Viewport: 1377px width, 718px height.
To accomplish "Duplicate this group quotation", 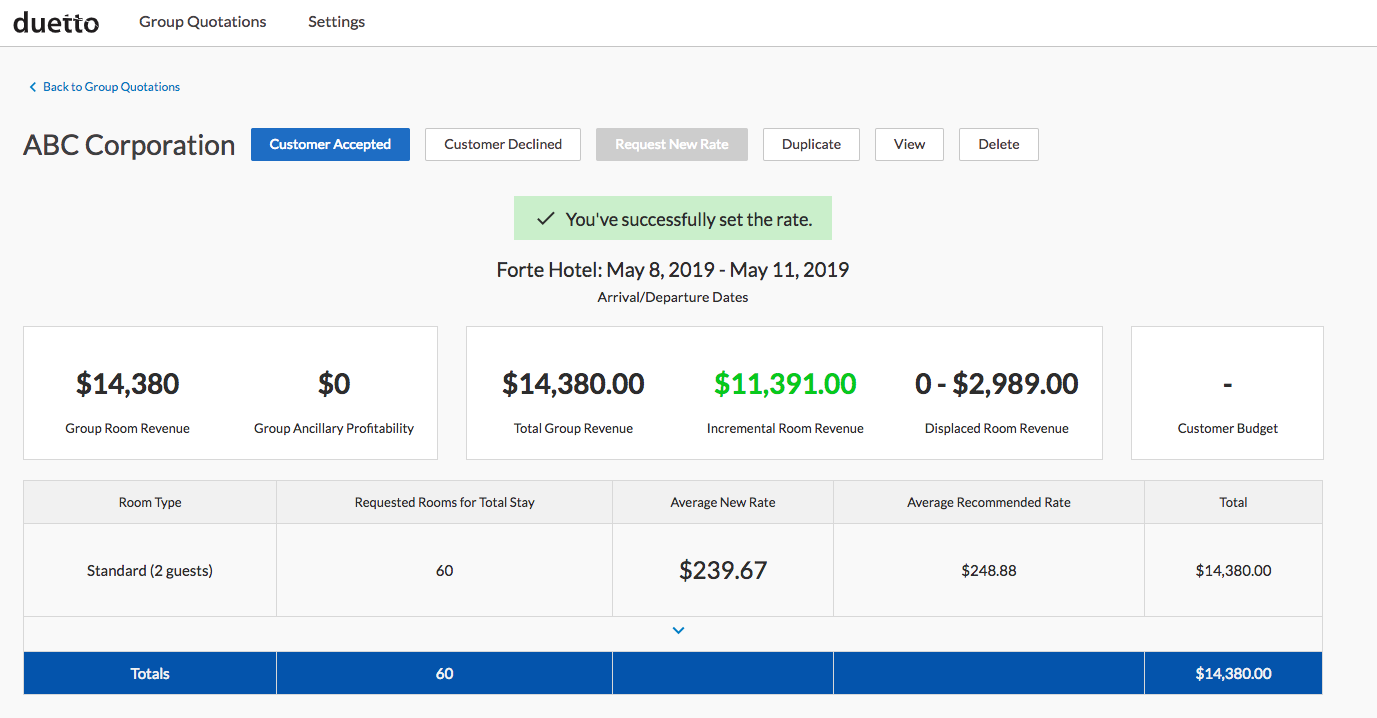I will pos(811,144).
